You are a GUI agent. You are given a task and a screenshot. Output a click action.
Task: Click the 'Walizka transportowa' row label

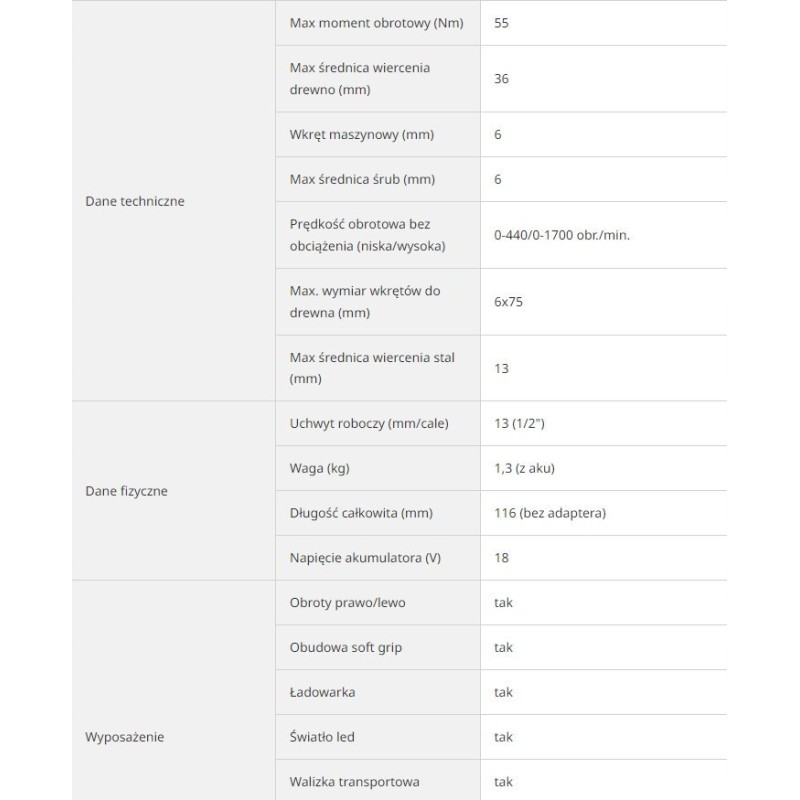[354, 782]
